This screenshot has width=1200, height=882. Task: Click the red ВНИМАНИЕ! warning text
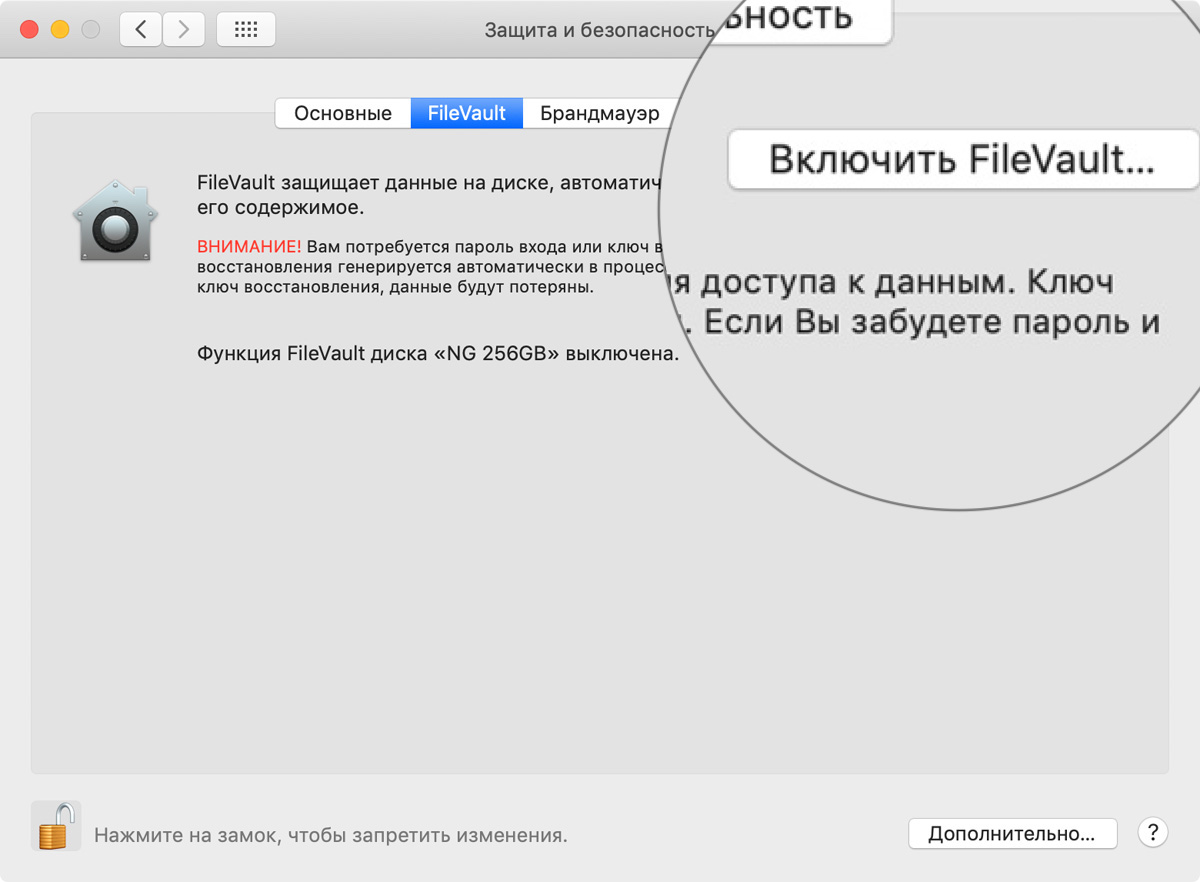(249, 246)
